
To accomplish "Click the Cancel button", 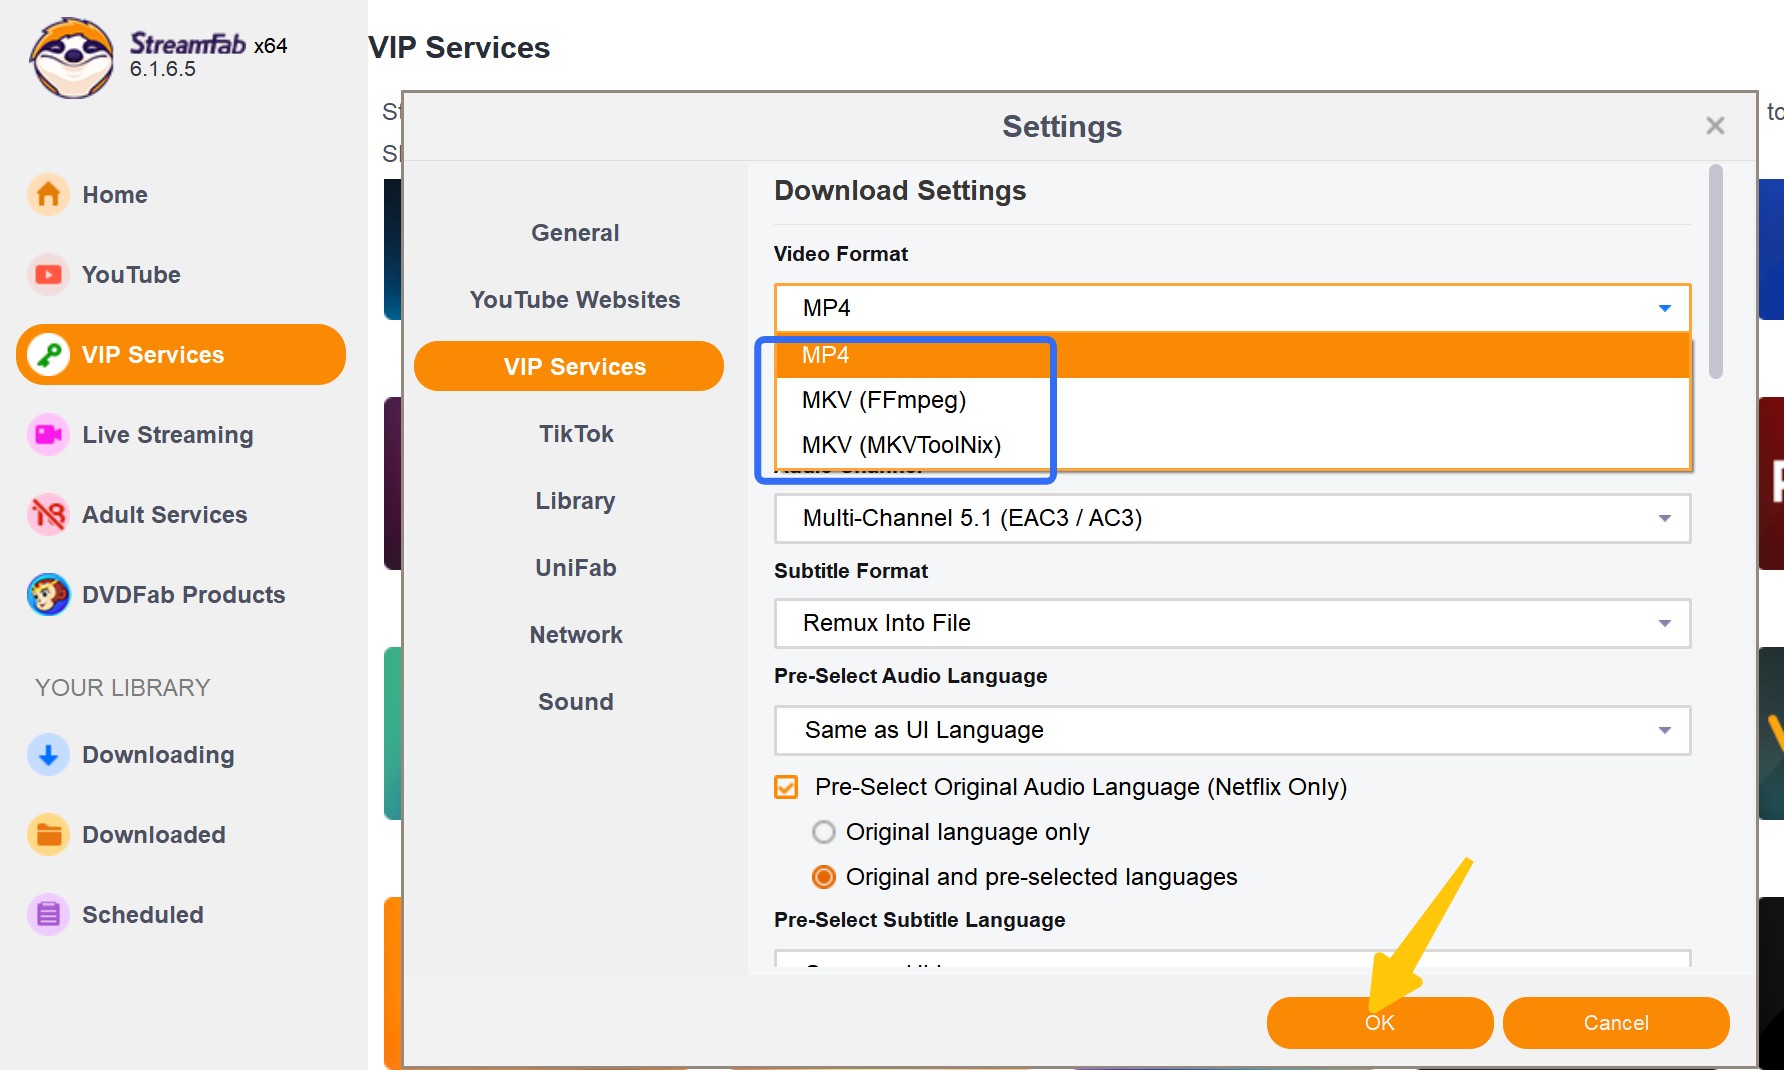I will click(1616, 1022).
